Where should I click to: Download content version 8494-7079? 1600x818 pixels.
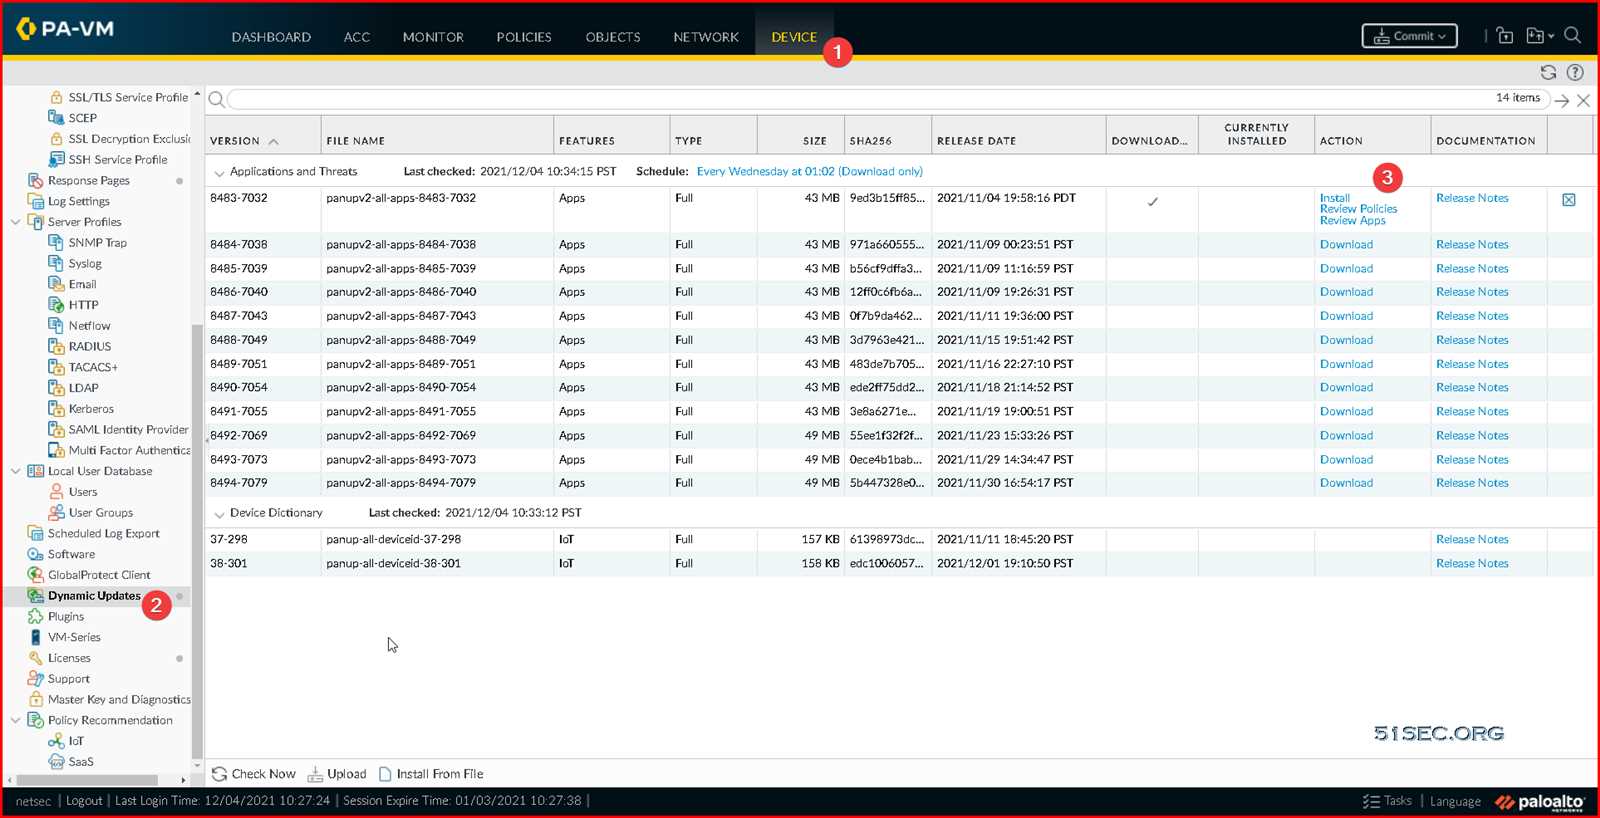[x=1346, y=483]
